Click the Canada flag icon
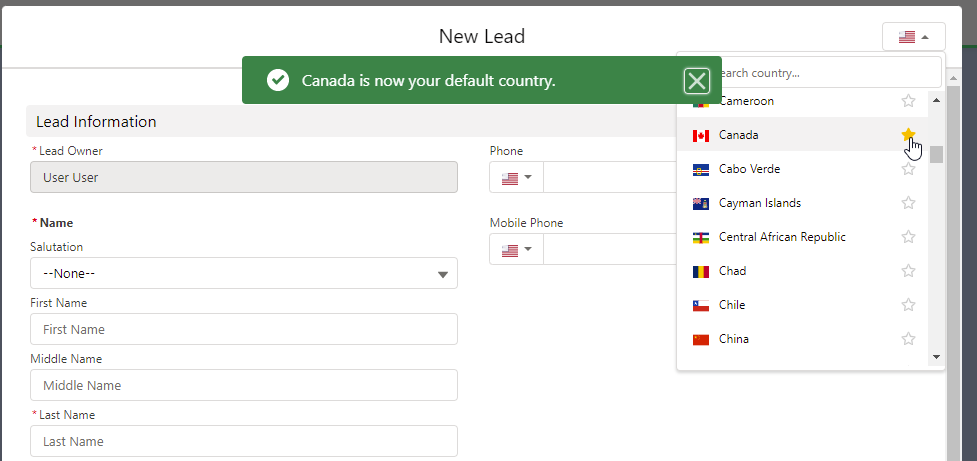This screenshot has height=461, width=977. 701,135
